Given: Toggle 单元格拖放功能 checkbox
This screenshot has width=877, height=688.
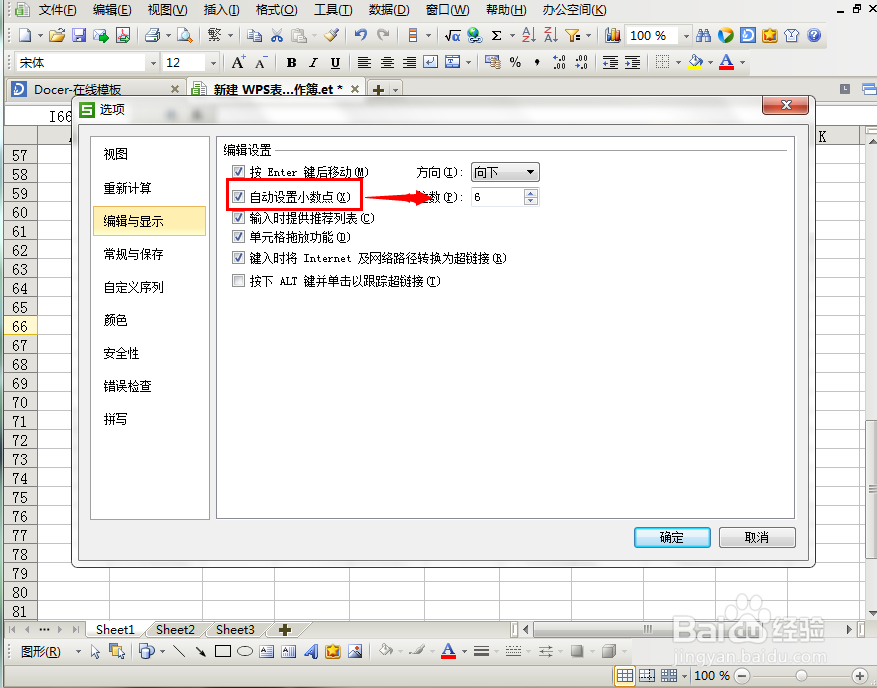Looking at the screenshot, I should click(238, 237).
